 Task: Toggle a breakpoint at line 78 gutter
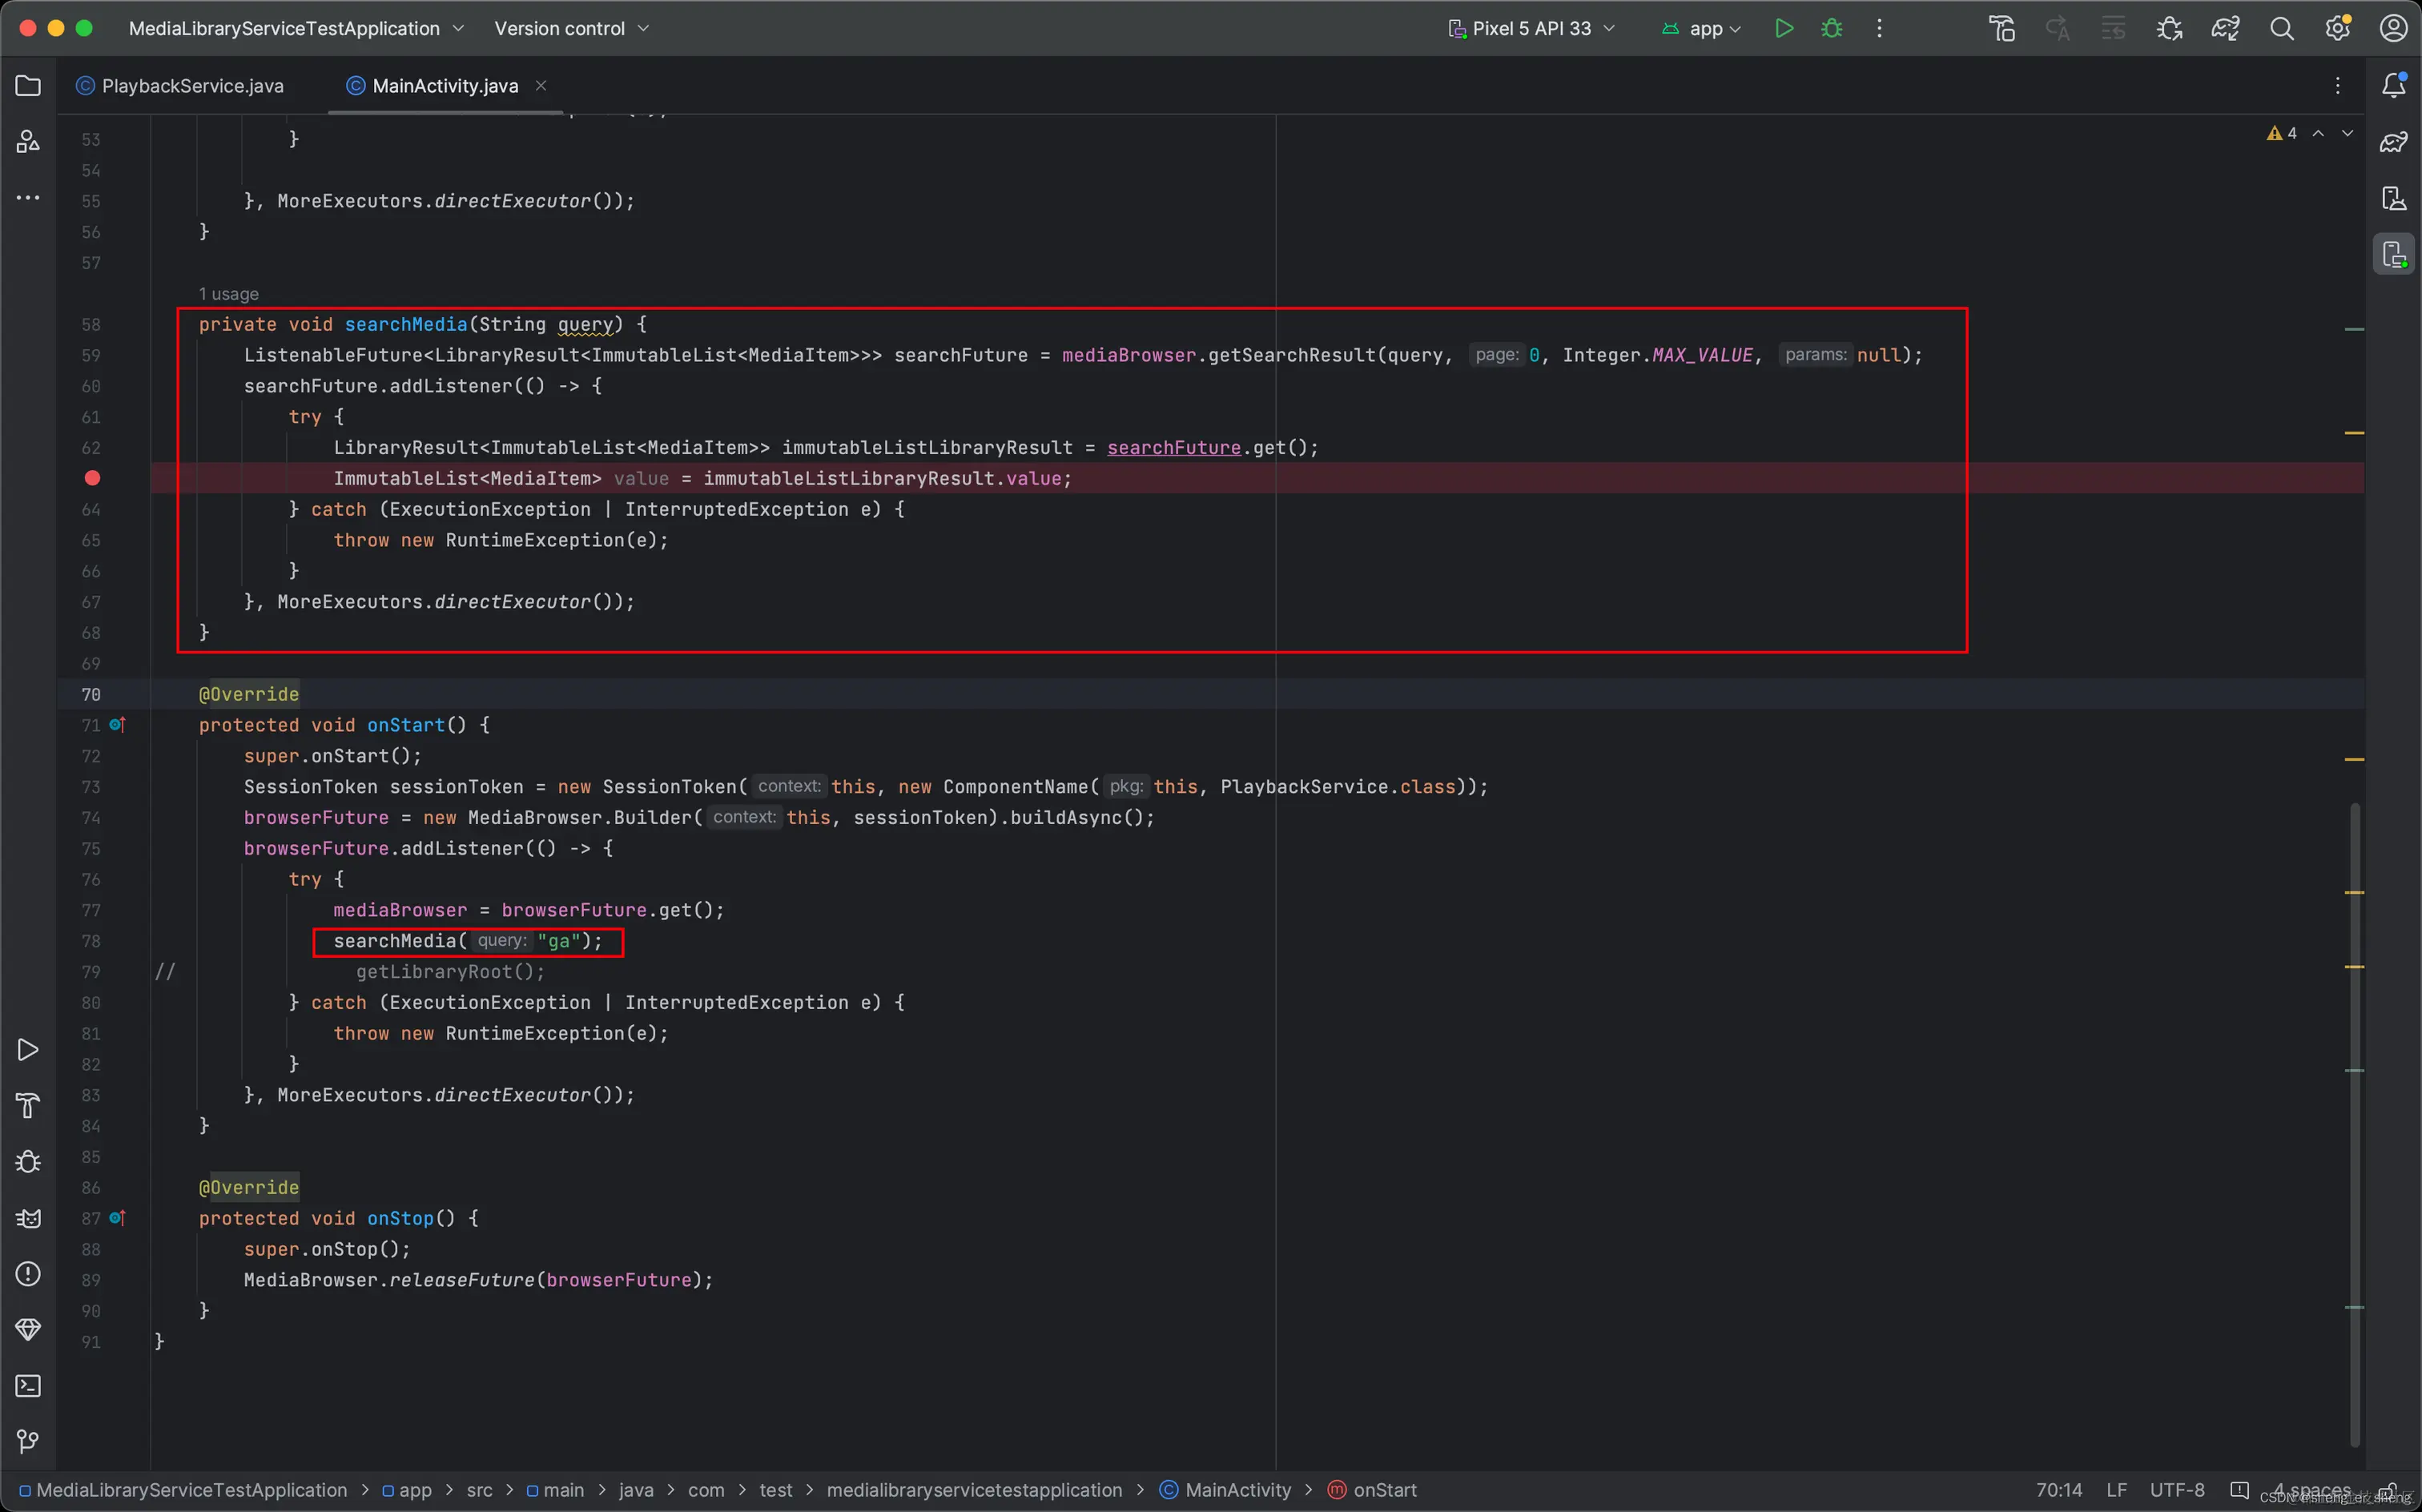(92, 941)
